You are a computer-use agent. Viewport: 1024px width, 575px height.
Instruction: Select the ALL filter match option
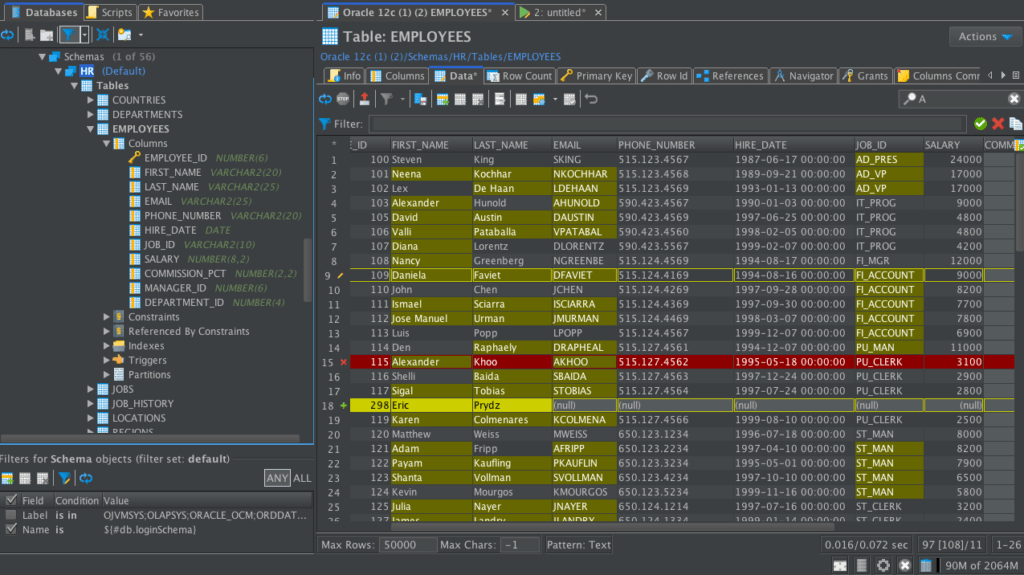(x=302, y=478)
